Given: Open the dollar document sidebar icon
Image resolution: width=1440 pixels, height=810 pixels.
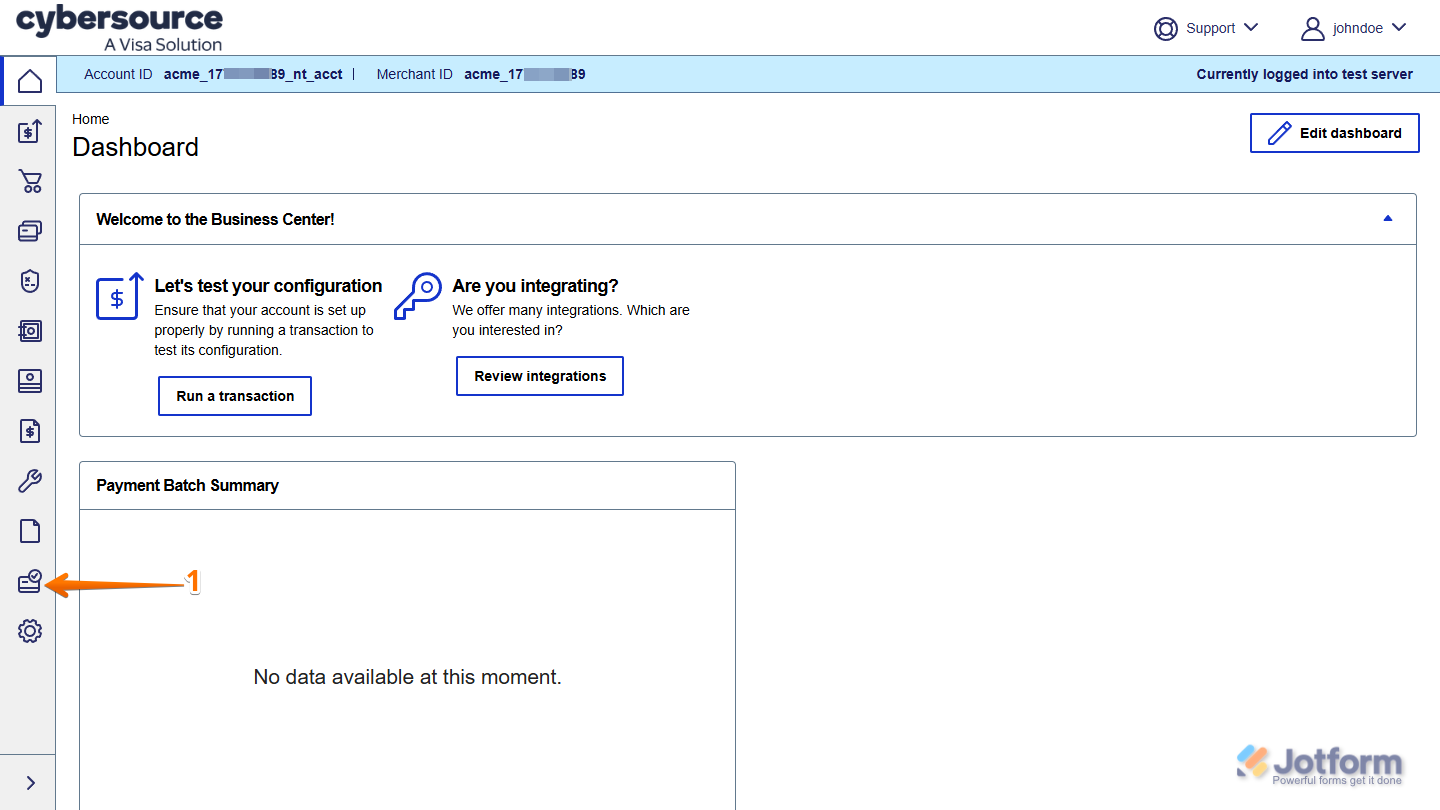Looking at the screenshot, I should pos(30,431).
